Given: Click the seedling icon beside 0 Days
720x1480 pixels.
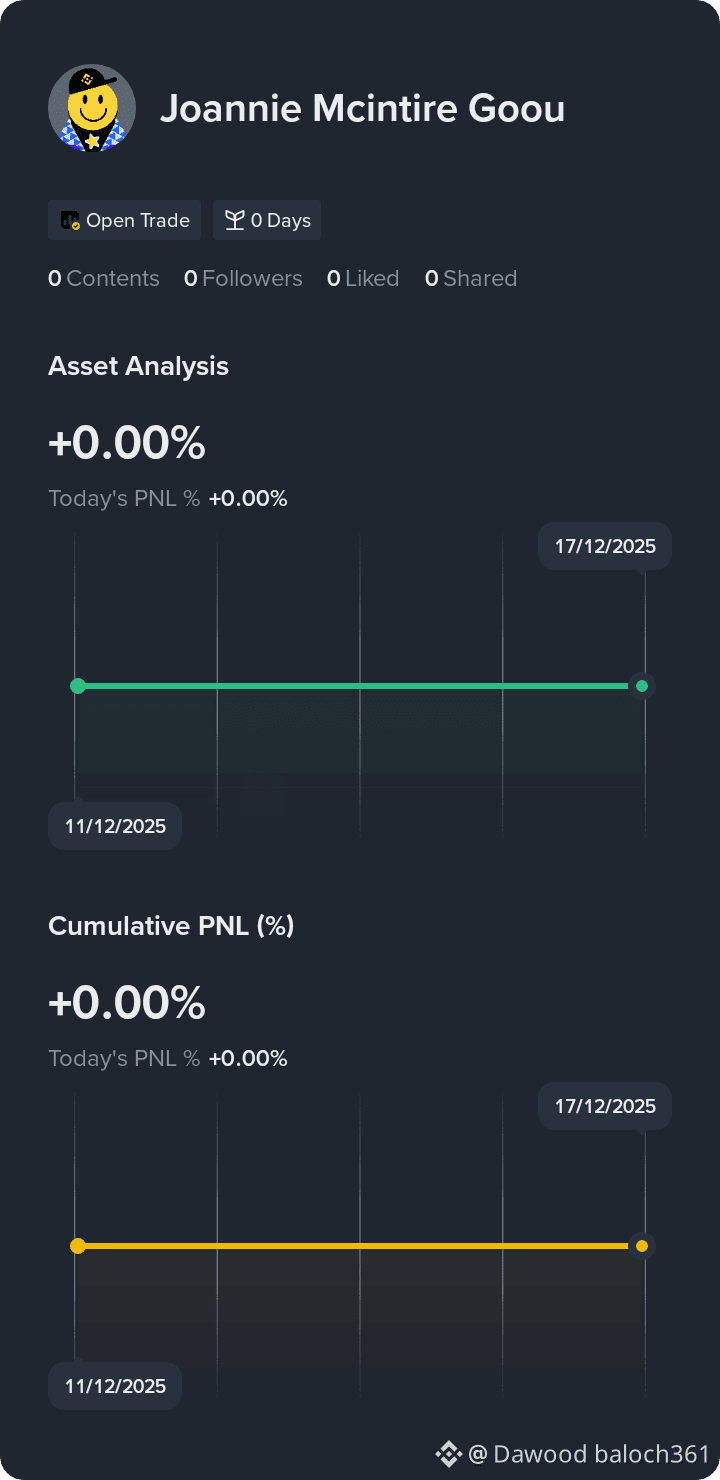Looking at the screenshot, I should [234, 221].
